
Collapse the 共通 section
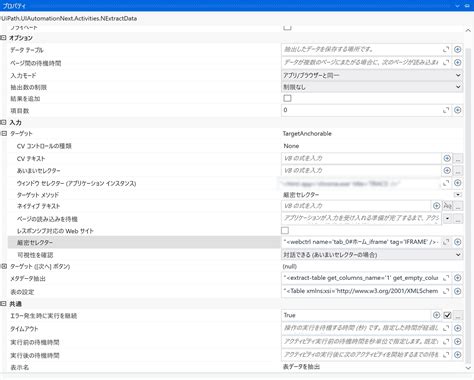pyautogui.click(x=3, y=304)
